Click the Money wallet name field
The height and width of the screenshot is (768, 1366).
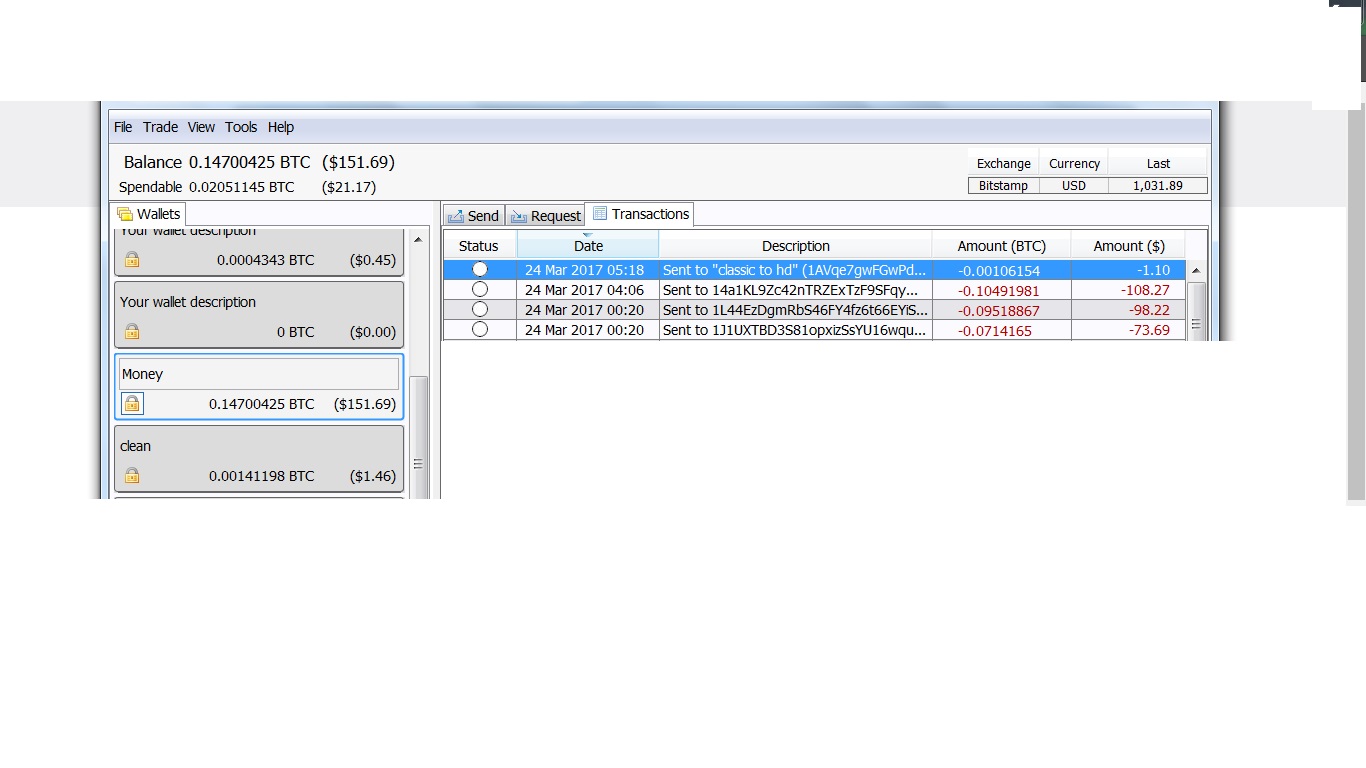259,374
